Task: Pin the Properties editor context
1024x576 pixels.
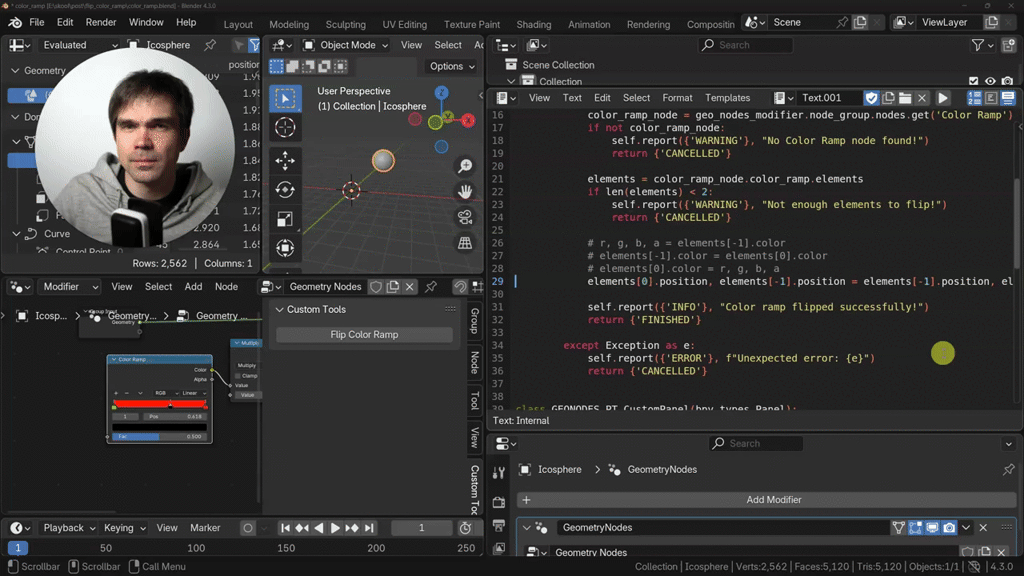Action: click(1008, 470)
